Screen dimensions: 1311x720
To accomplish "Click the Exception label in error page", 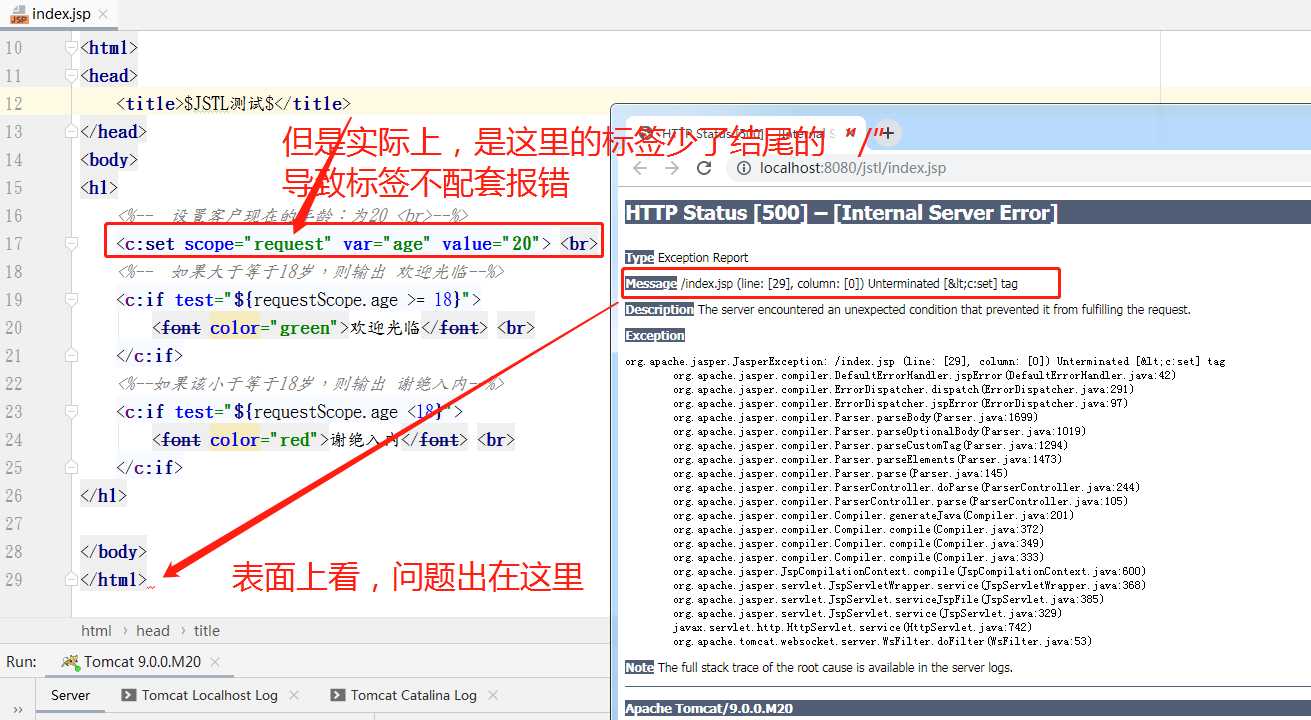I will point(655,335).
